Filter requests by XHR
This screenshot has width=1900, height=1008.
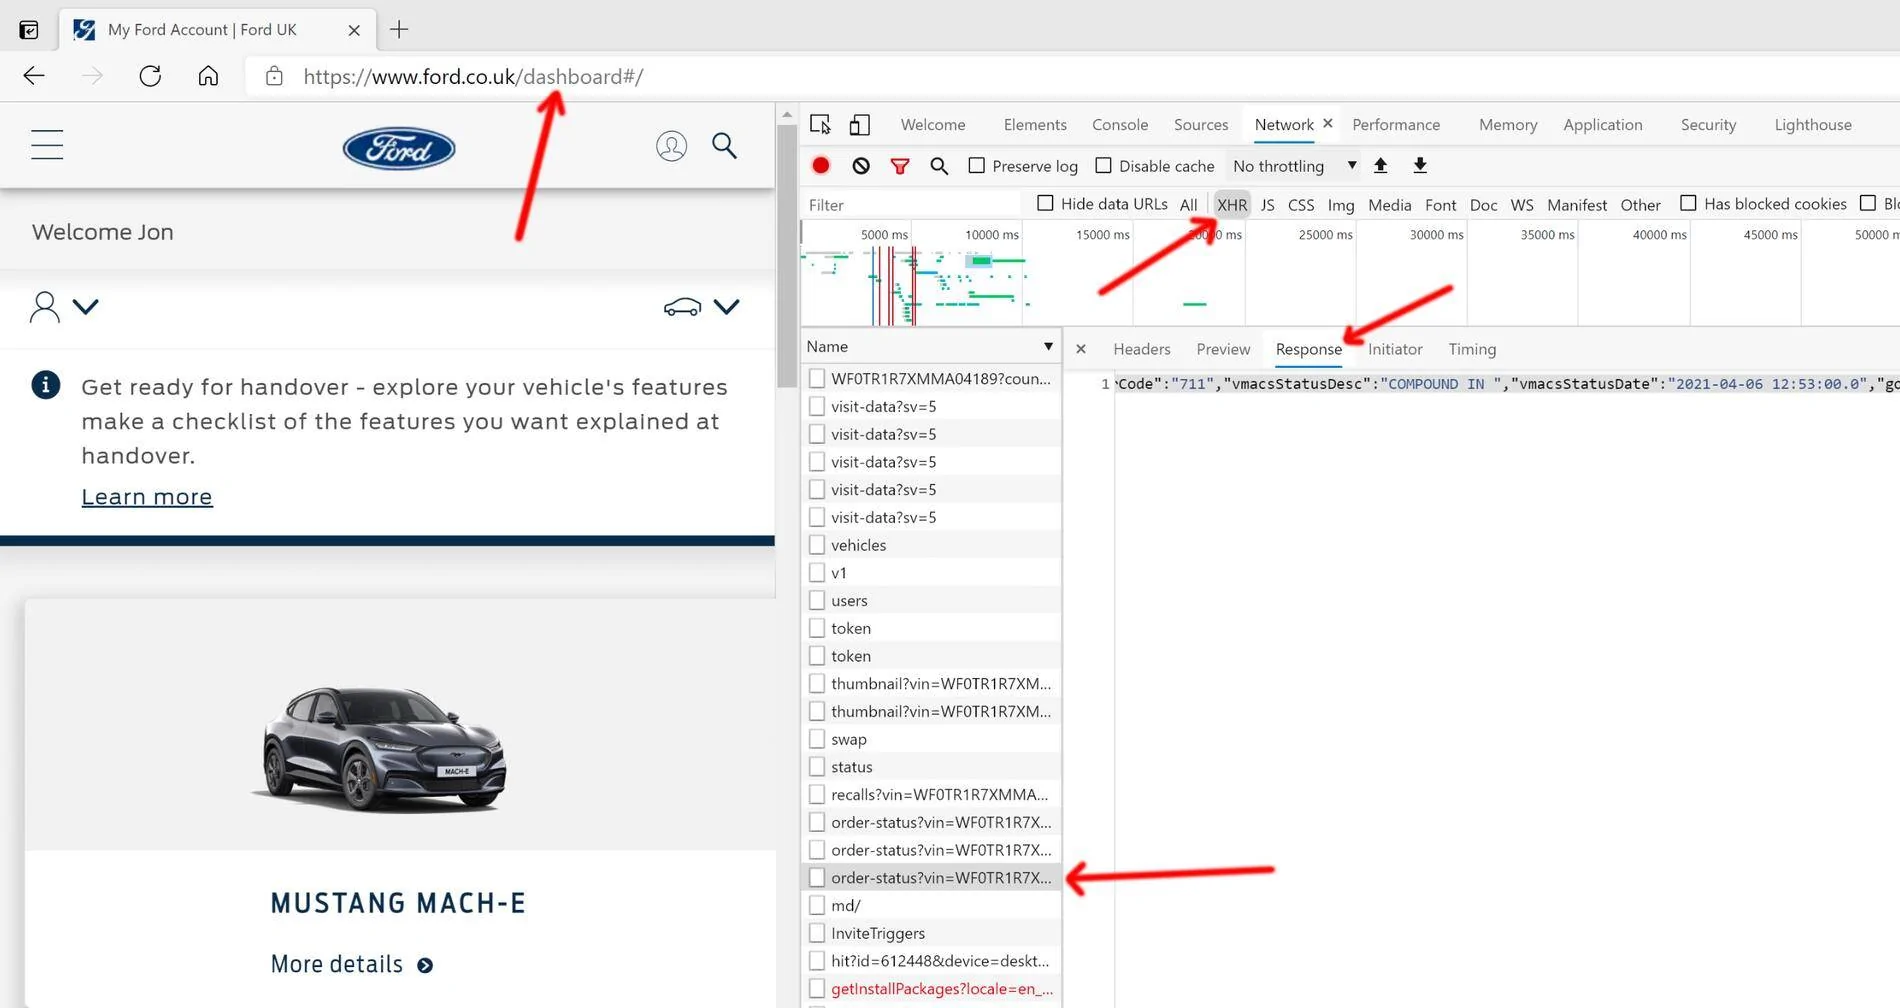(1232, 205)
